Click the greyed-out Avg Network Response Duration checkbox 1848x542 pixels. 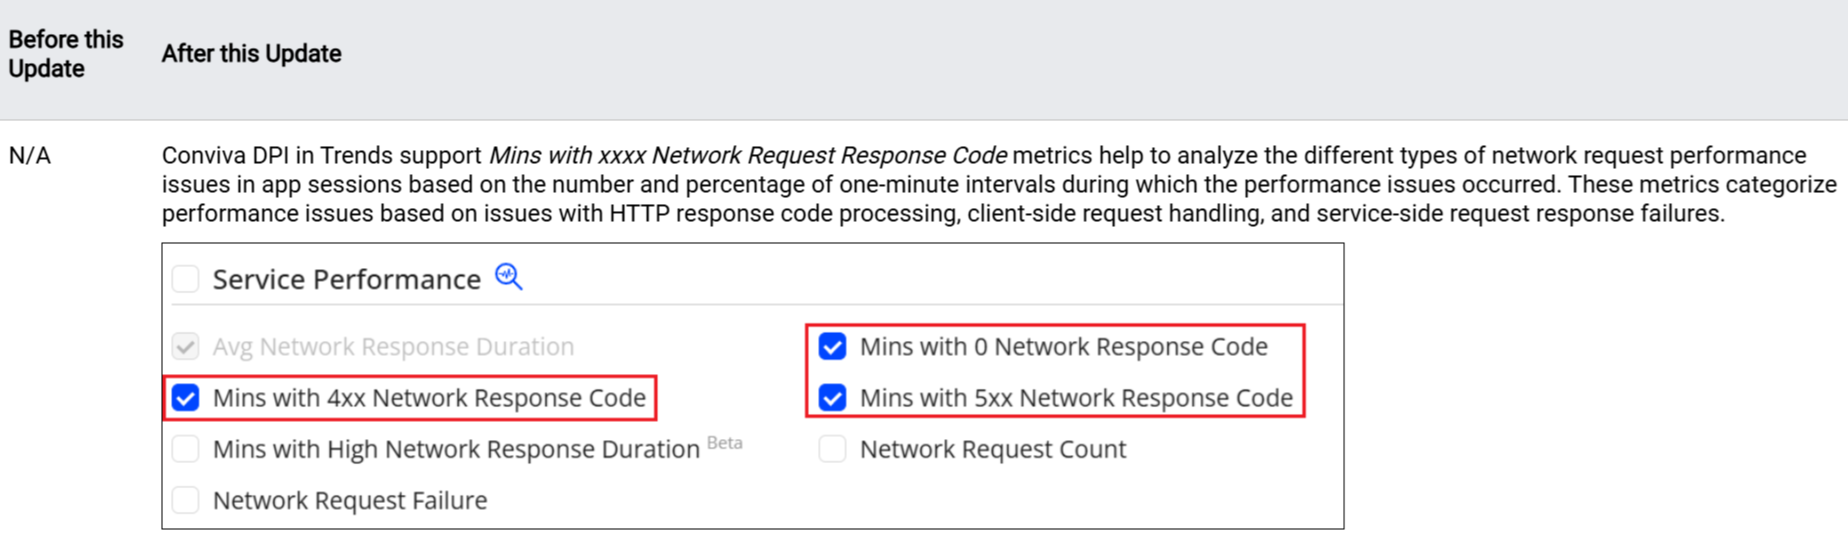pyautogui.click(x=186, y=347)
